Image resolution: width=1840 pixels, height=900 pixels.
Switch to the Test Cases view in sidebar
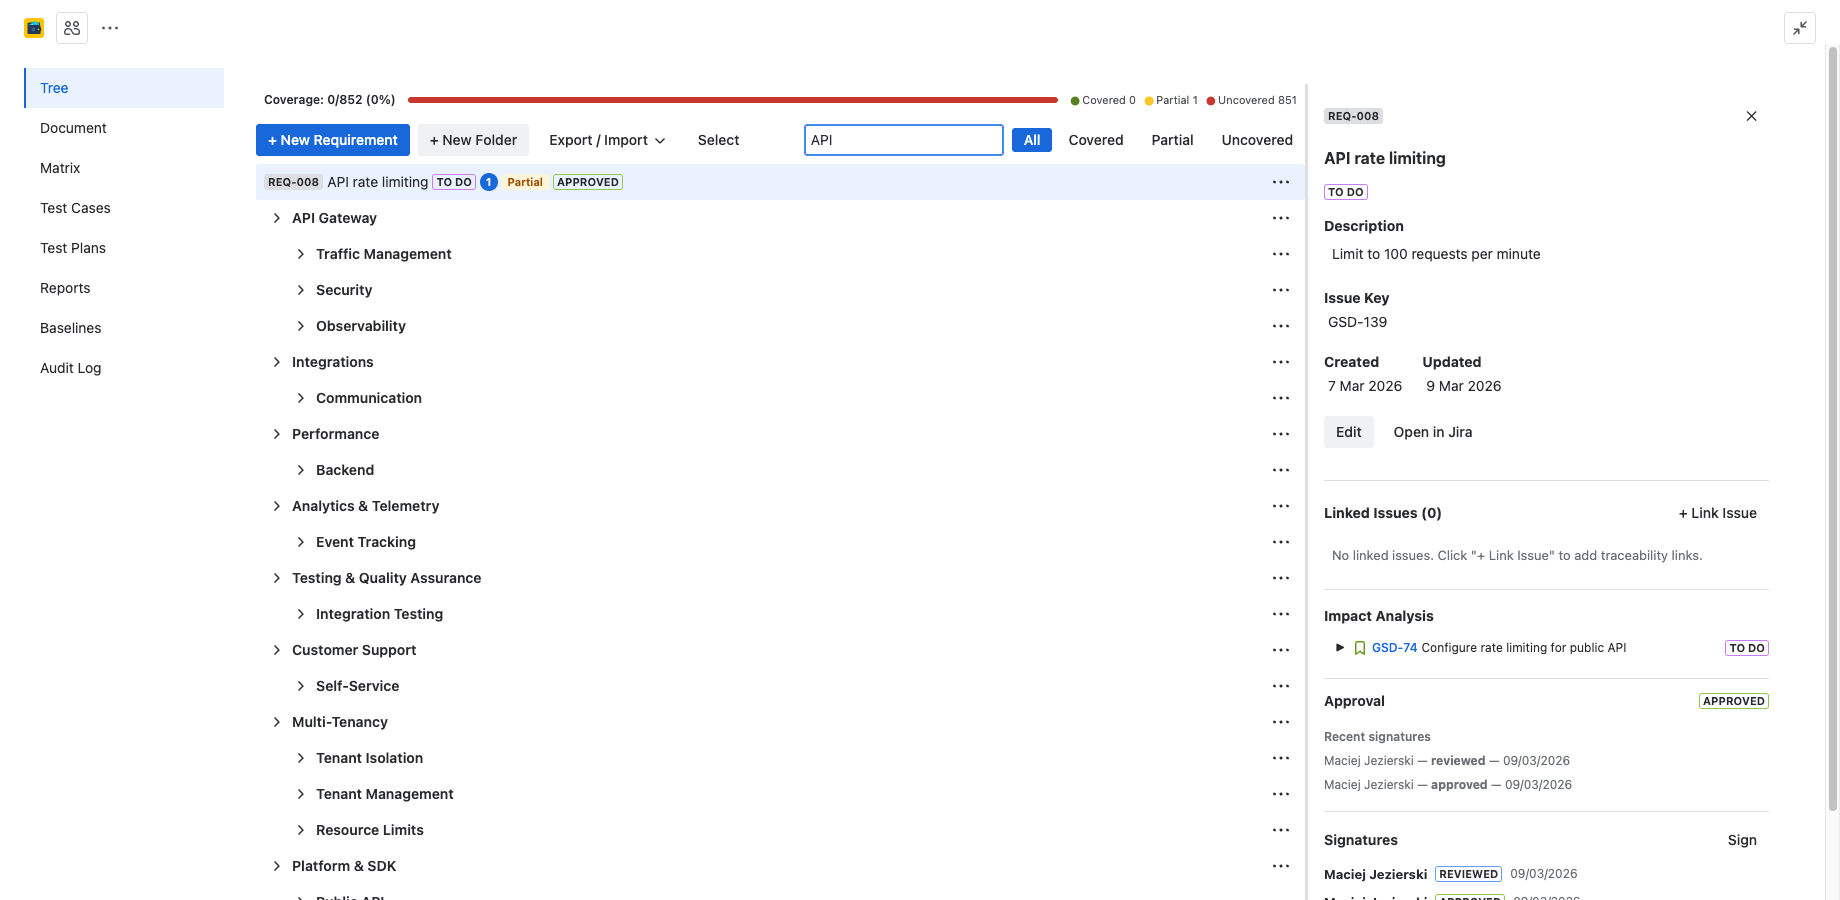tap(75, 208)
